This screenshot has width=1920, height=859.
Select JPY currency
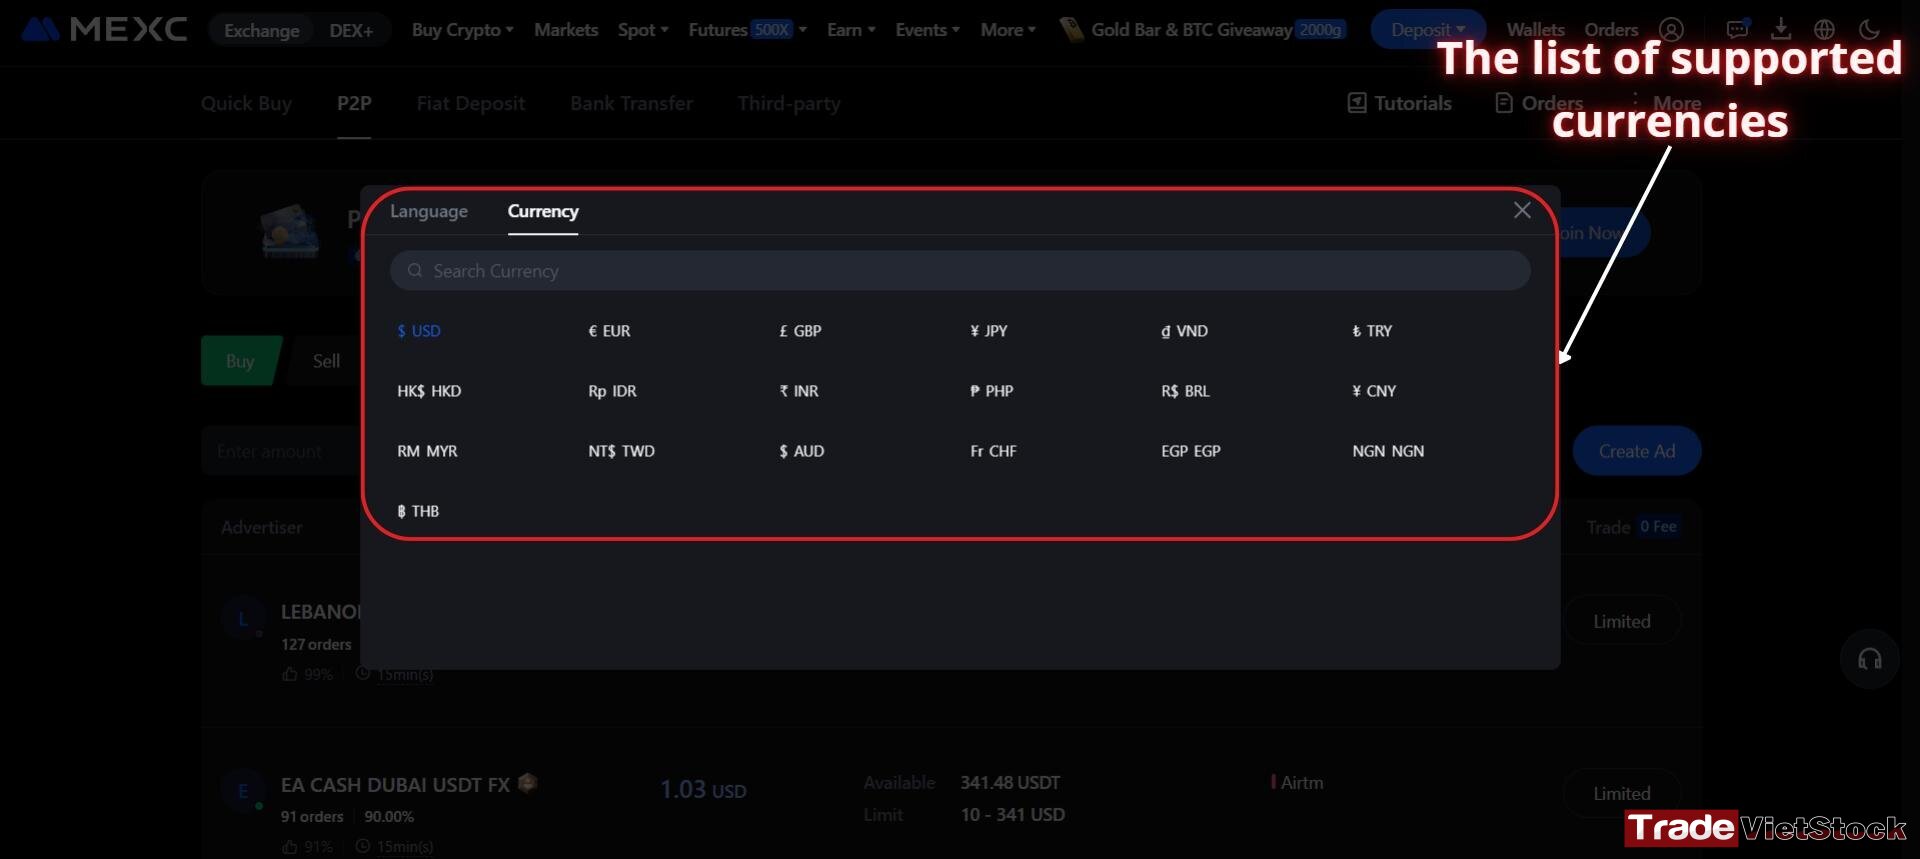[x=989, y=331]
